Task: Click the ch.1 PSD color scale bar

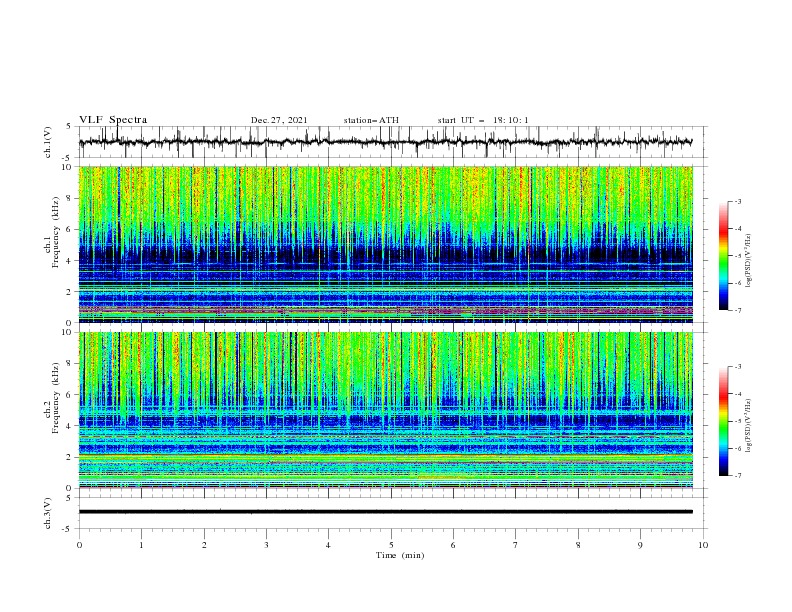Action: point(724,255)
